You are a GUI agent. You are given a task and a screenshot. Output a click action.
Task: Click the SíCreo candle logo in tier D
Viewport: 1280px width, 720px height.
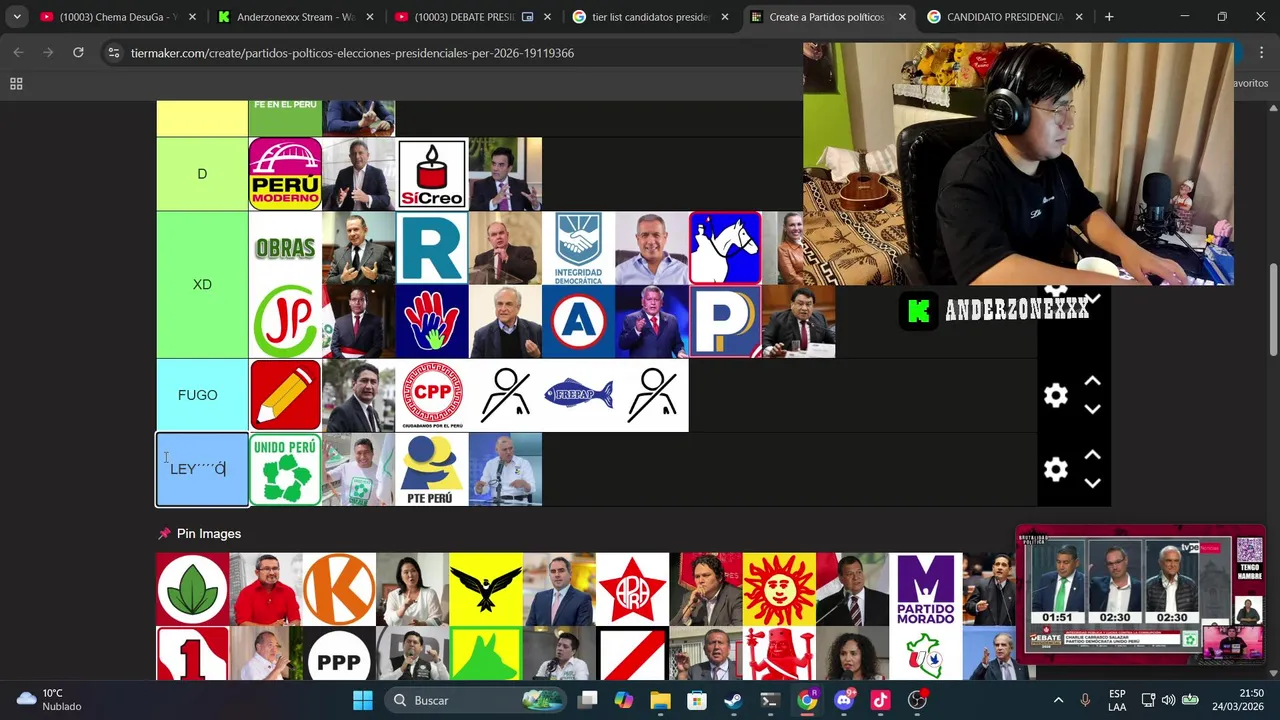coord(432,174)
